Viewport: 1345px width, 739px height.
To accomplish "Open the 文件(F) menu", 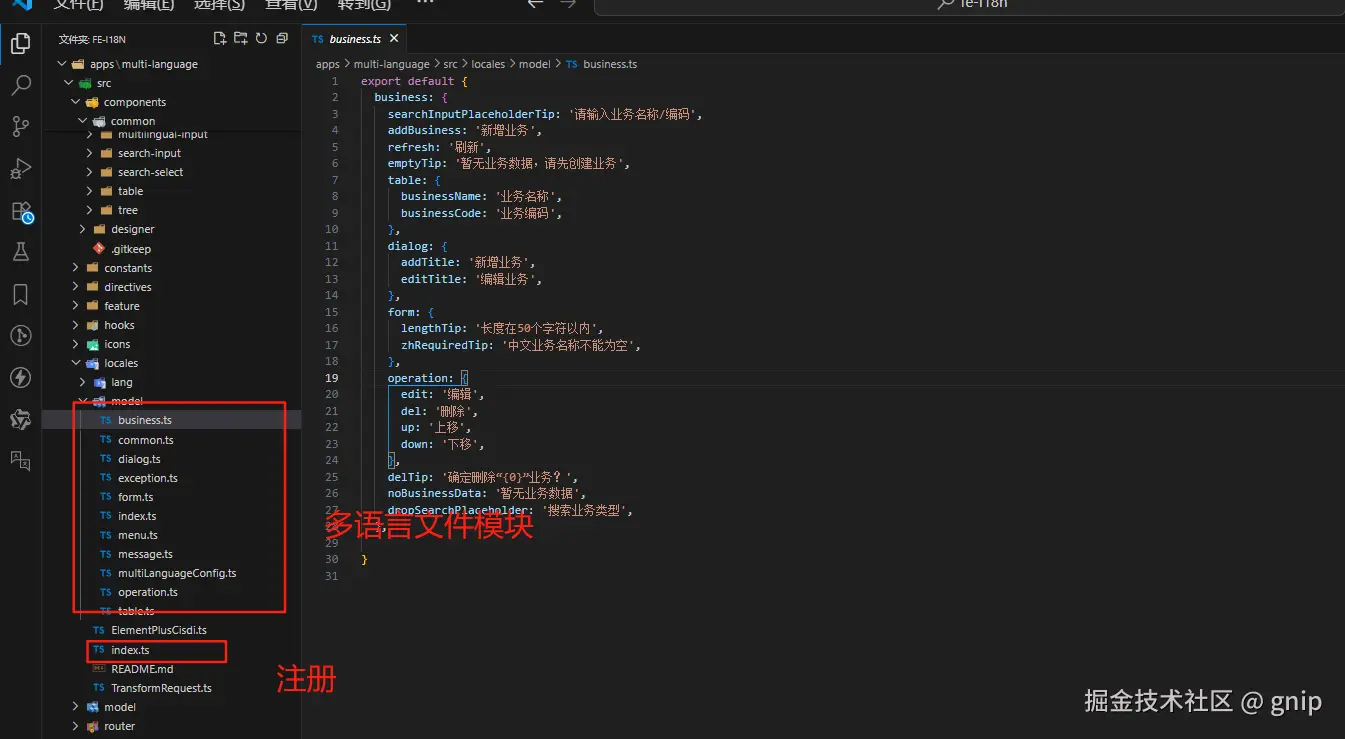I will [x=78, y=5].
